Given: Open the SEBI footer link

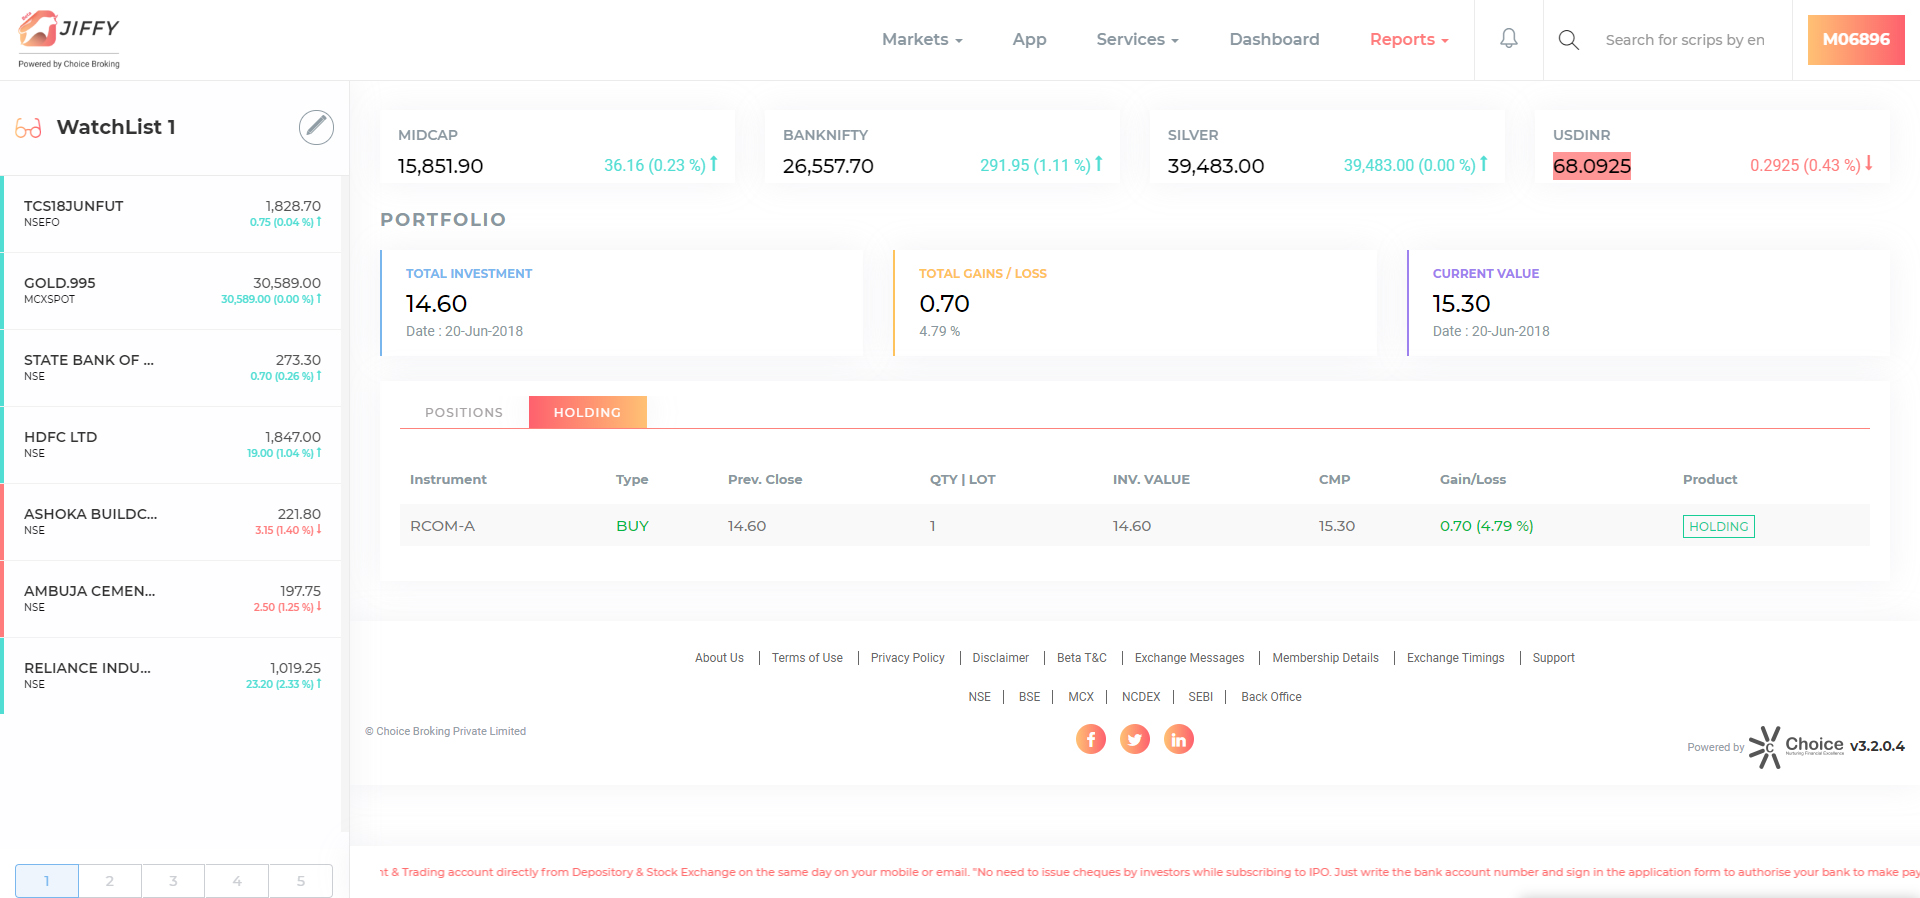Looking at the screenshot, I should (1201, 697).
